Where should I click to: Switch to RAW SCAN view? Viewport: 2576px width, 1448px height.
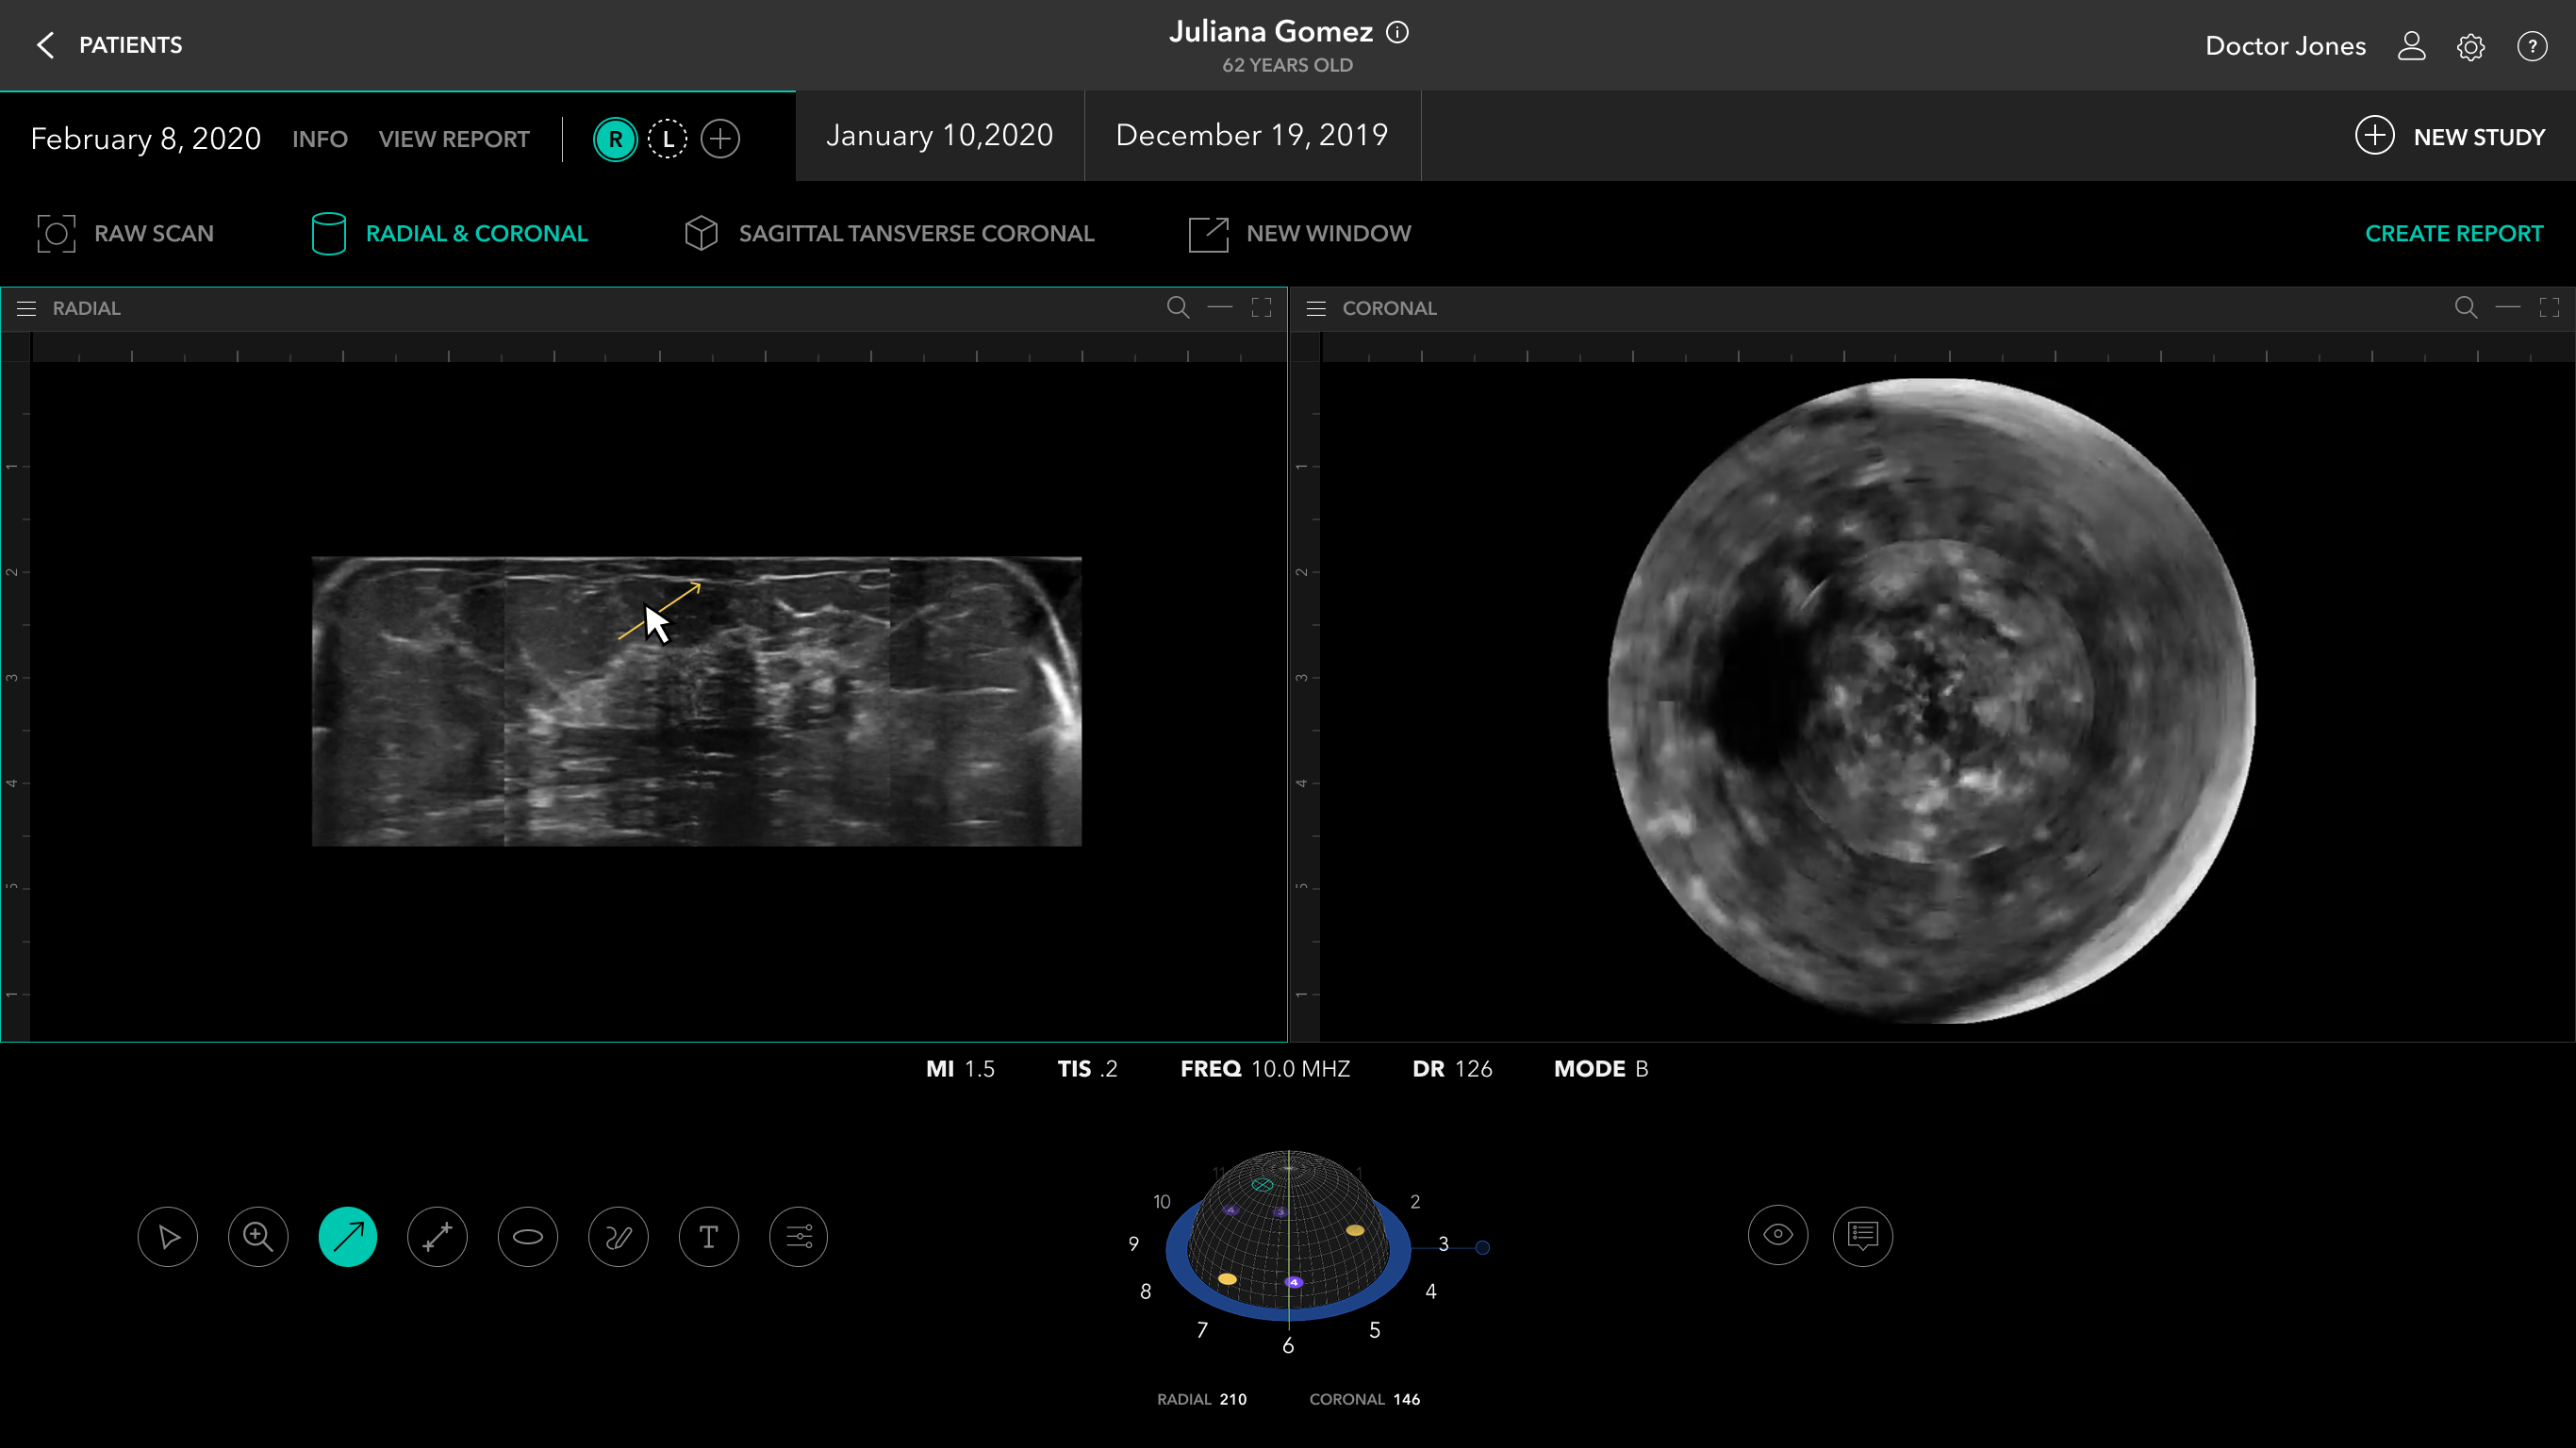tap(126, 233)
